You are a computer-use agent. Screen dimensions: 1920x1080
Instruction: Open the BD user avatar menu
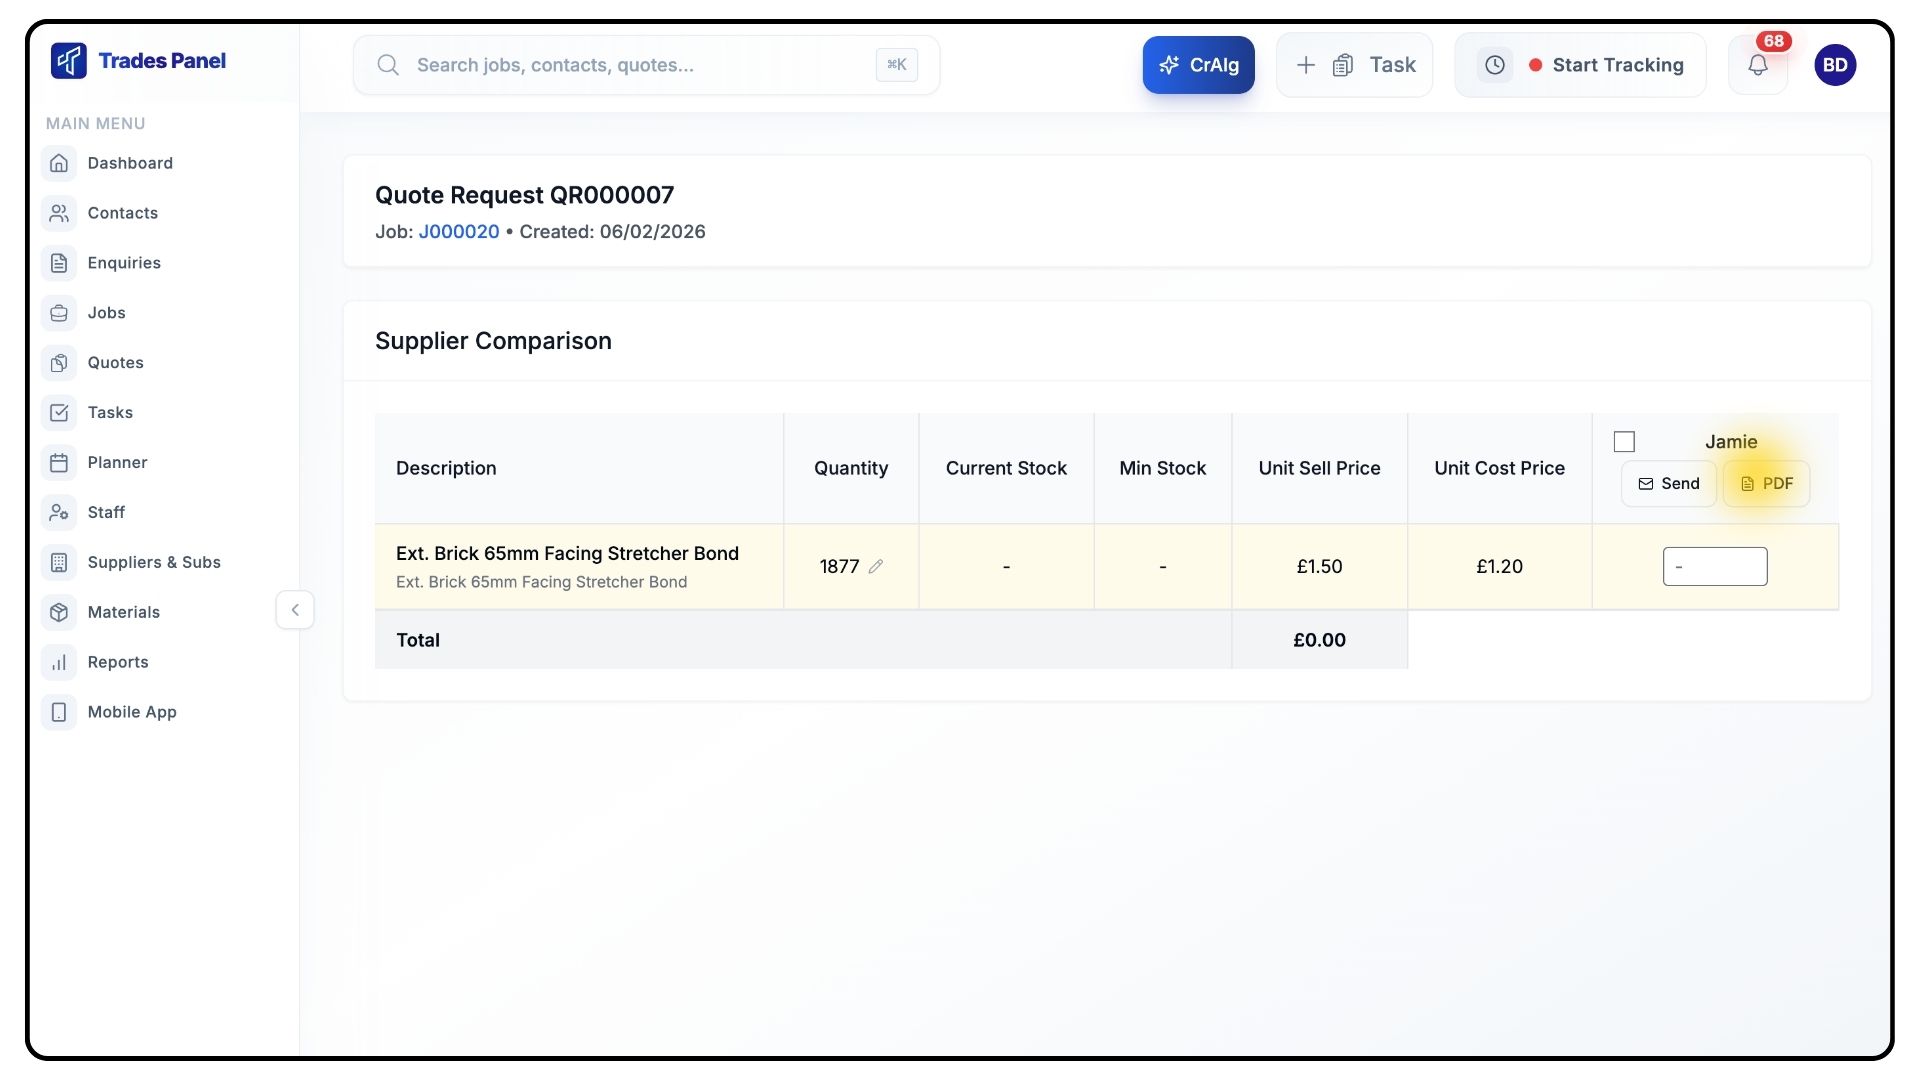click(x=1835, y=65)
